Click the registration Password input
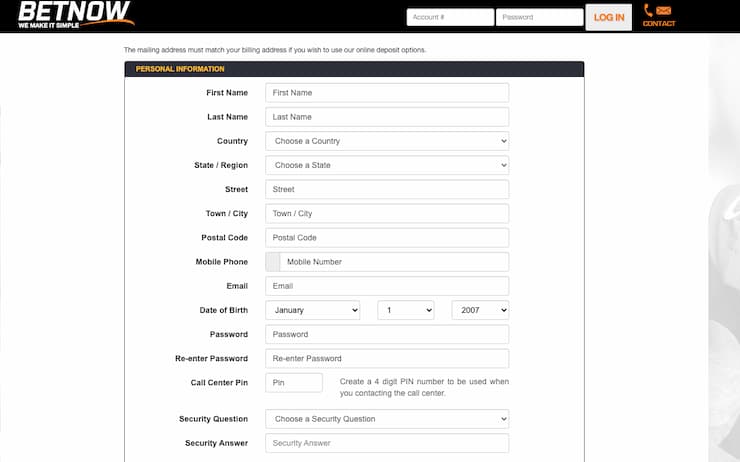 (387, 334)
